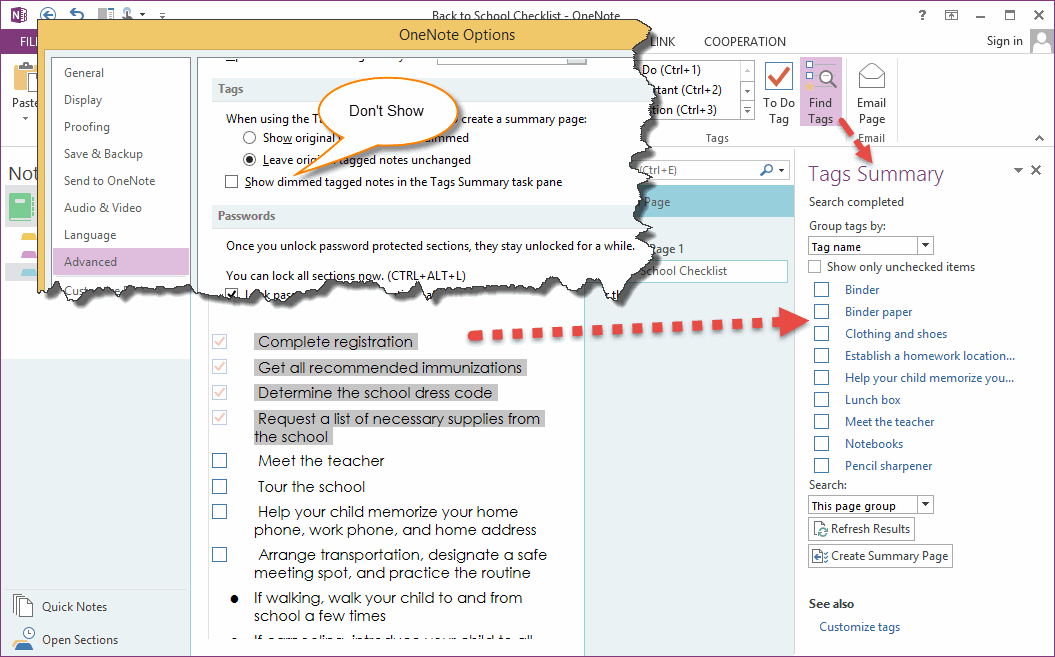The width and height of the screenshot is (1055, 657).
Task: Check the 'Meet the teacher' box on the note page
Action: [x=219, y=460]
